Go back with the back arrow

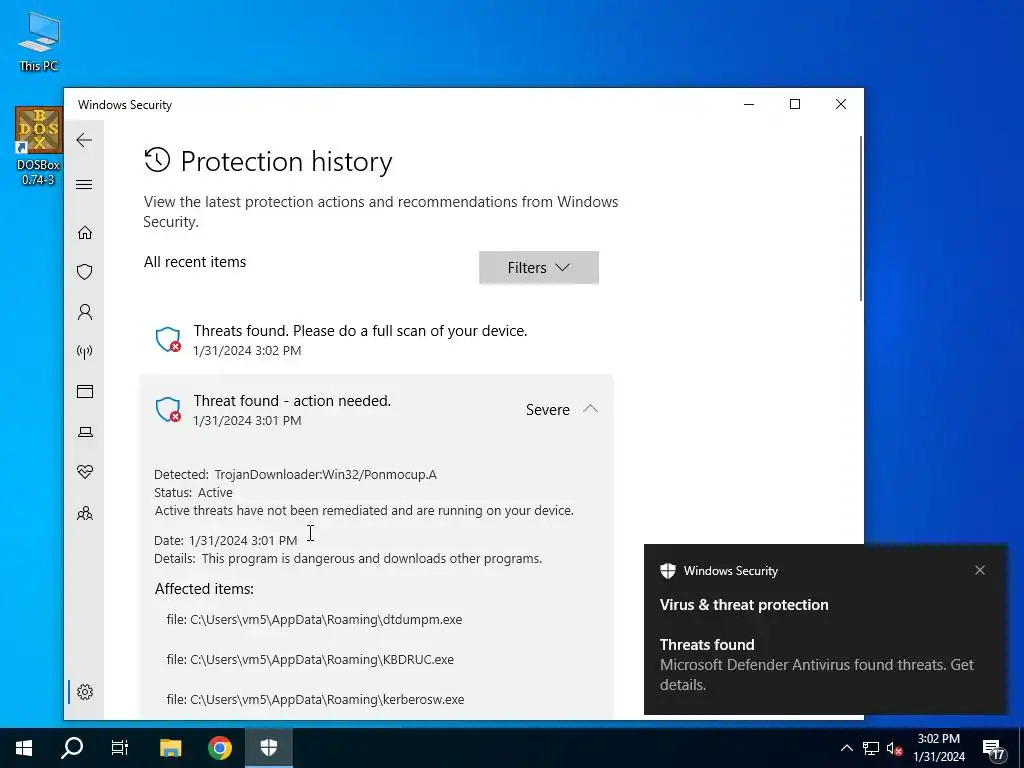tap(84, 140)
